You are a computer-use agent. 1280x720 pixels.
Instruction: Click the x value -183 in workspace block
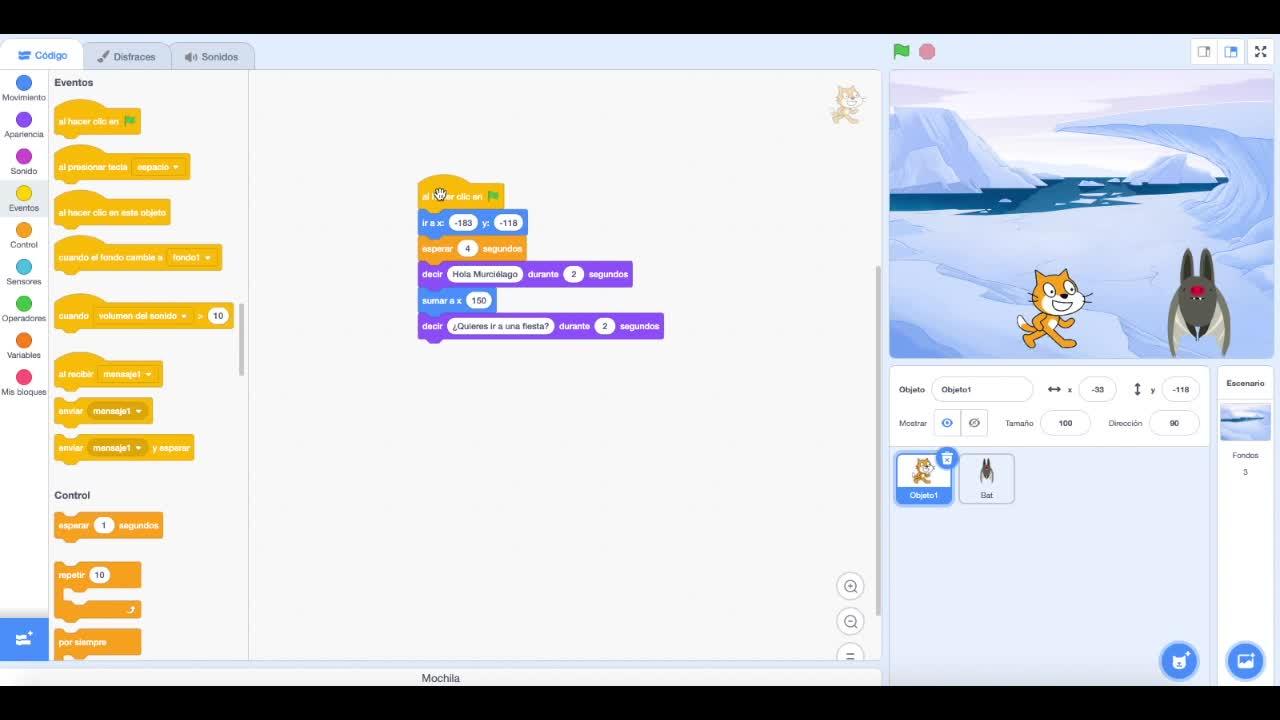pyautogui.click(x=463, y=223)
